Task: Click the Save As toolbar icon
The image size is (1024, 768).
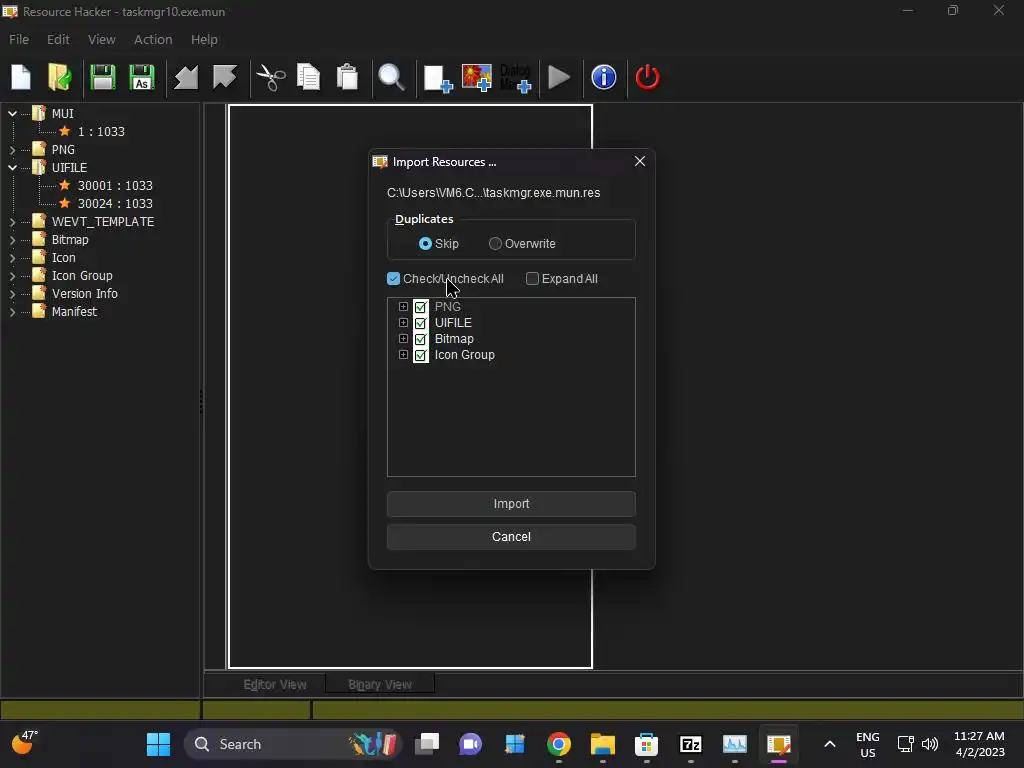Action: 142,78
